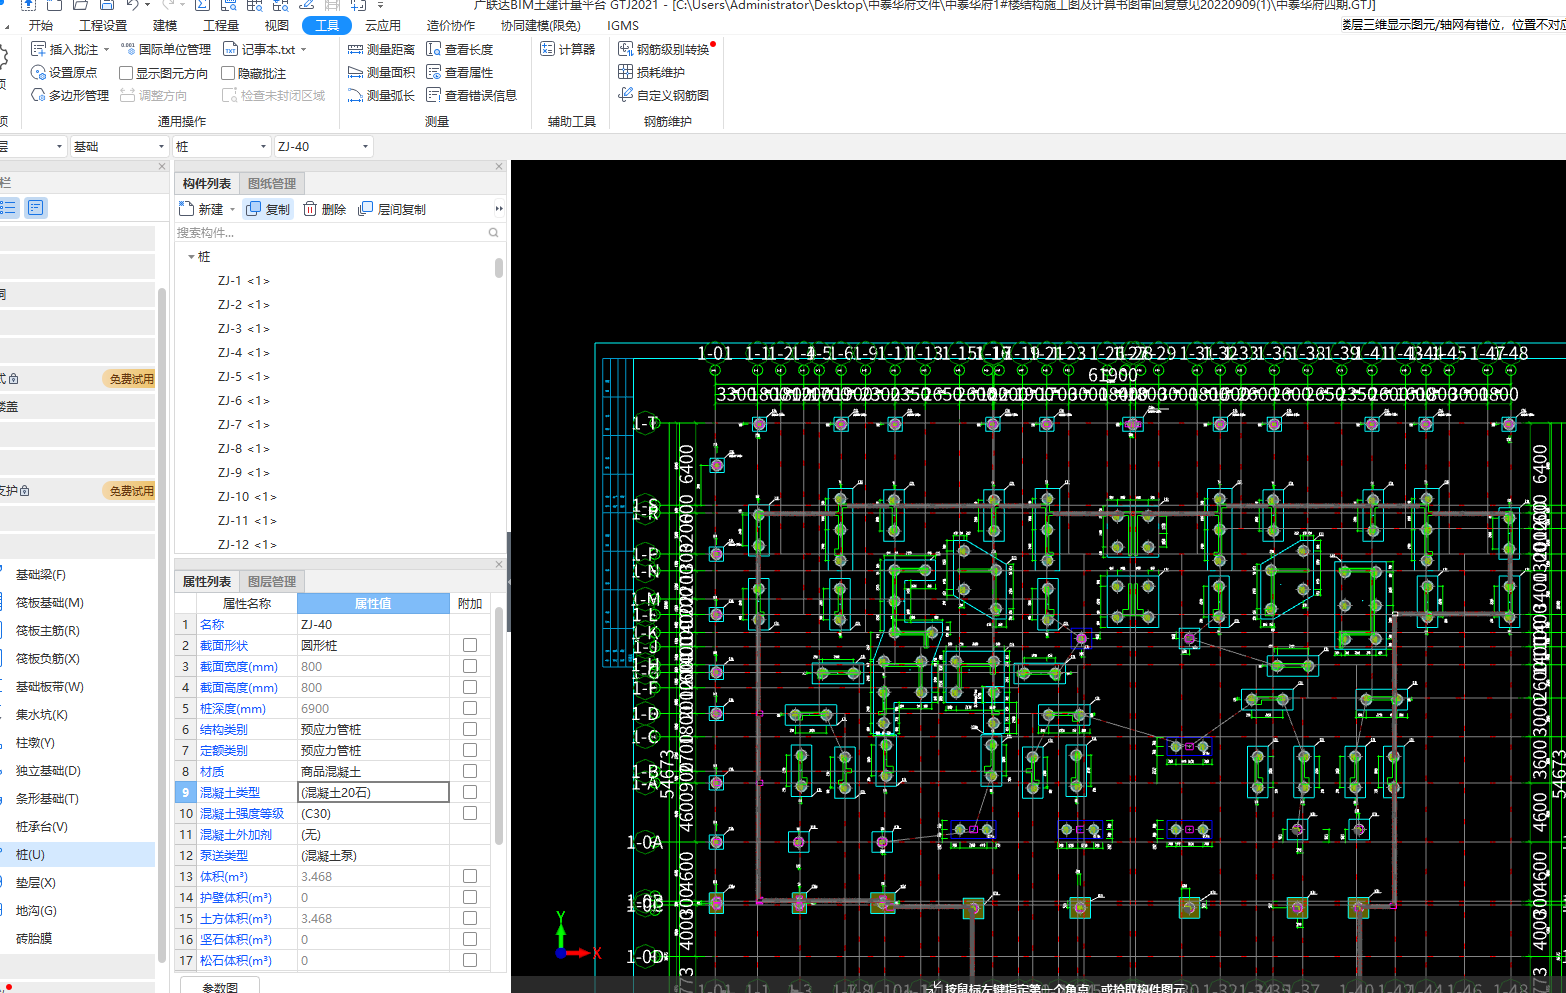Select 集水坑(K) in navigation

(x=42, y=715)
